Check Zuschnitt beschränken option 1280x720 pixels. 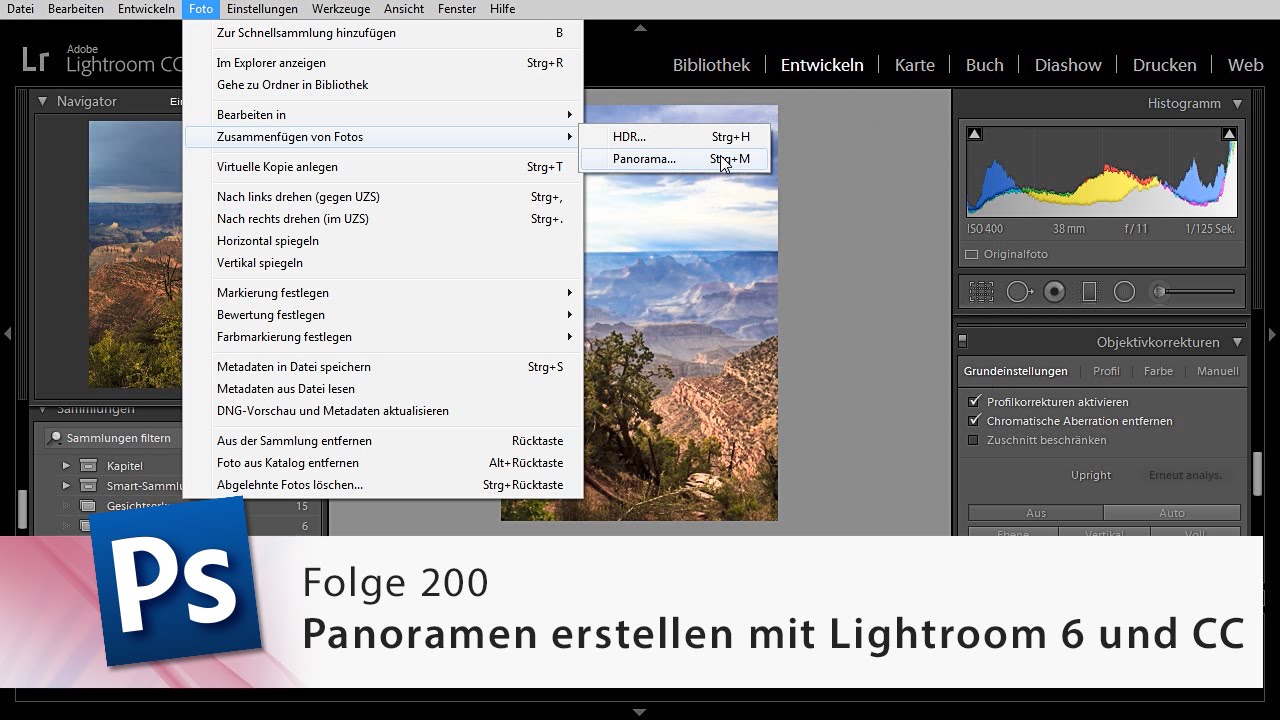point(973,440)
